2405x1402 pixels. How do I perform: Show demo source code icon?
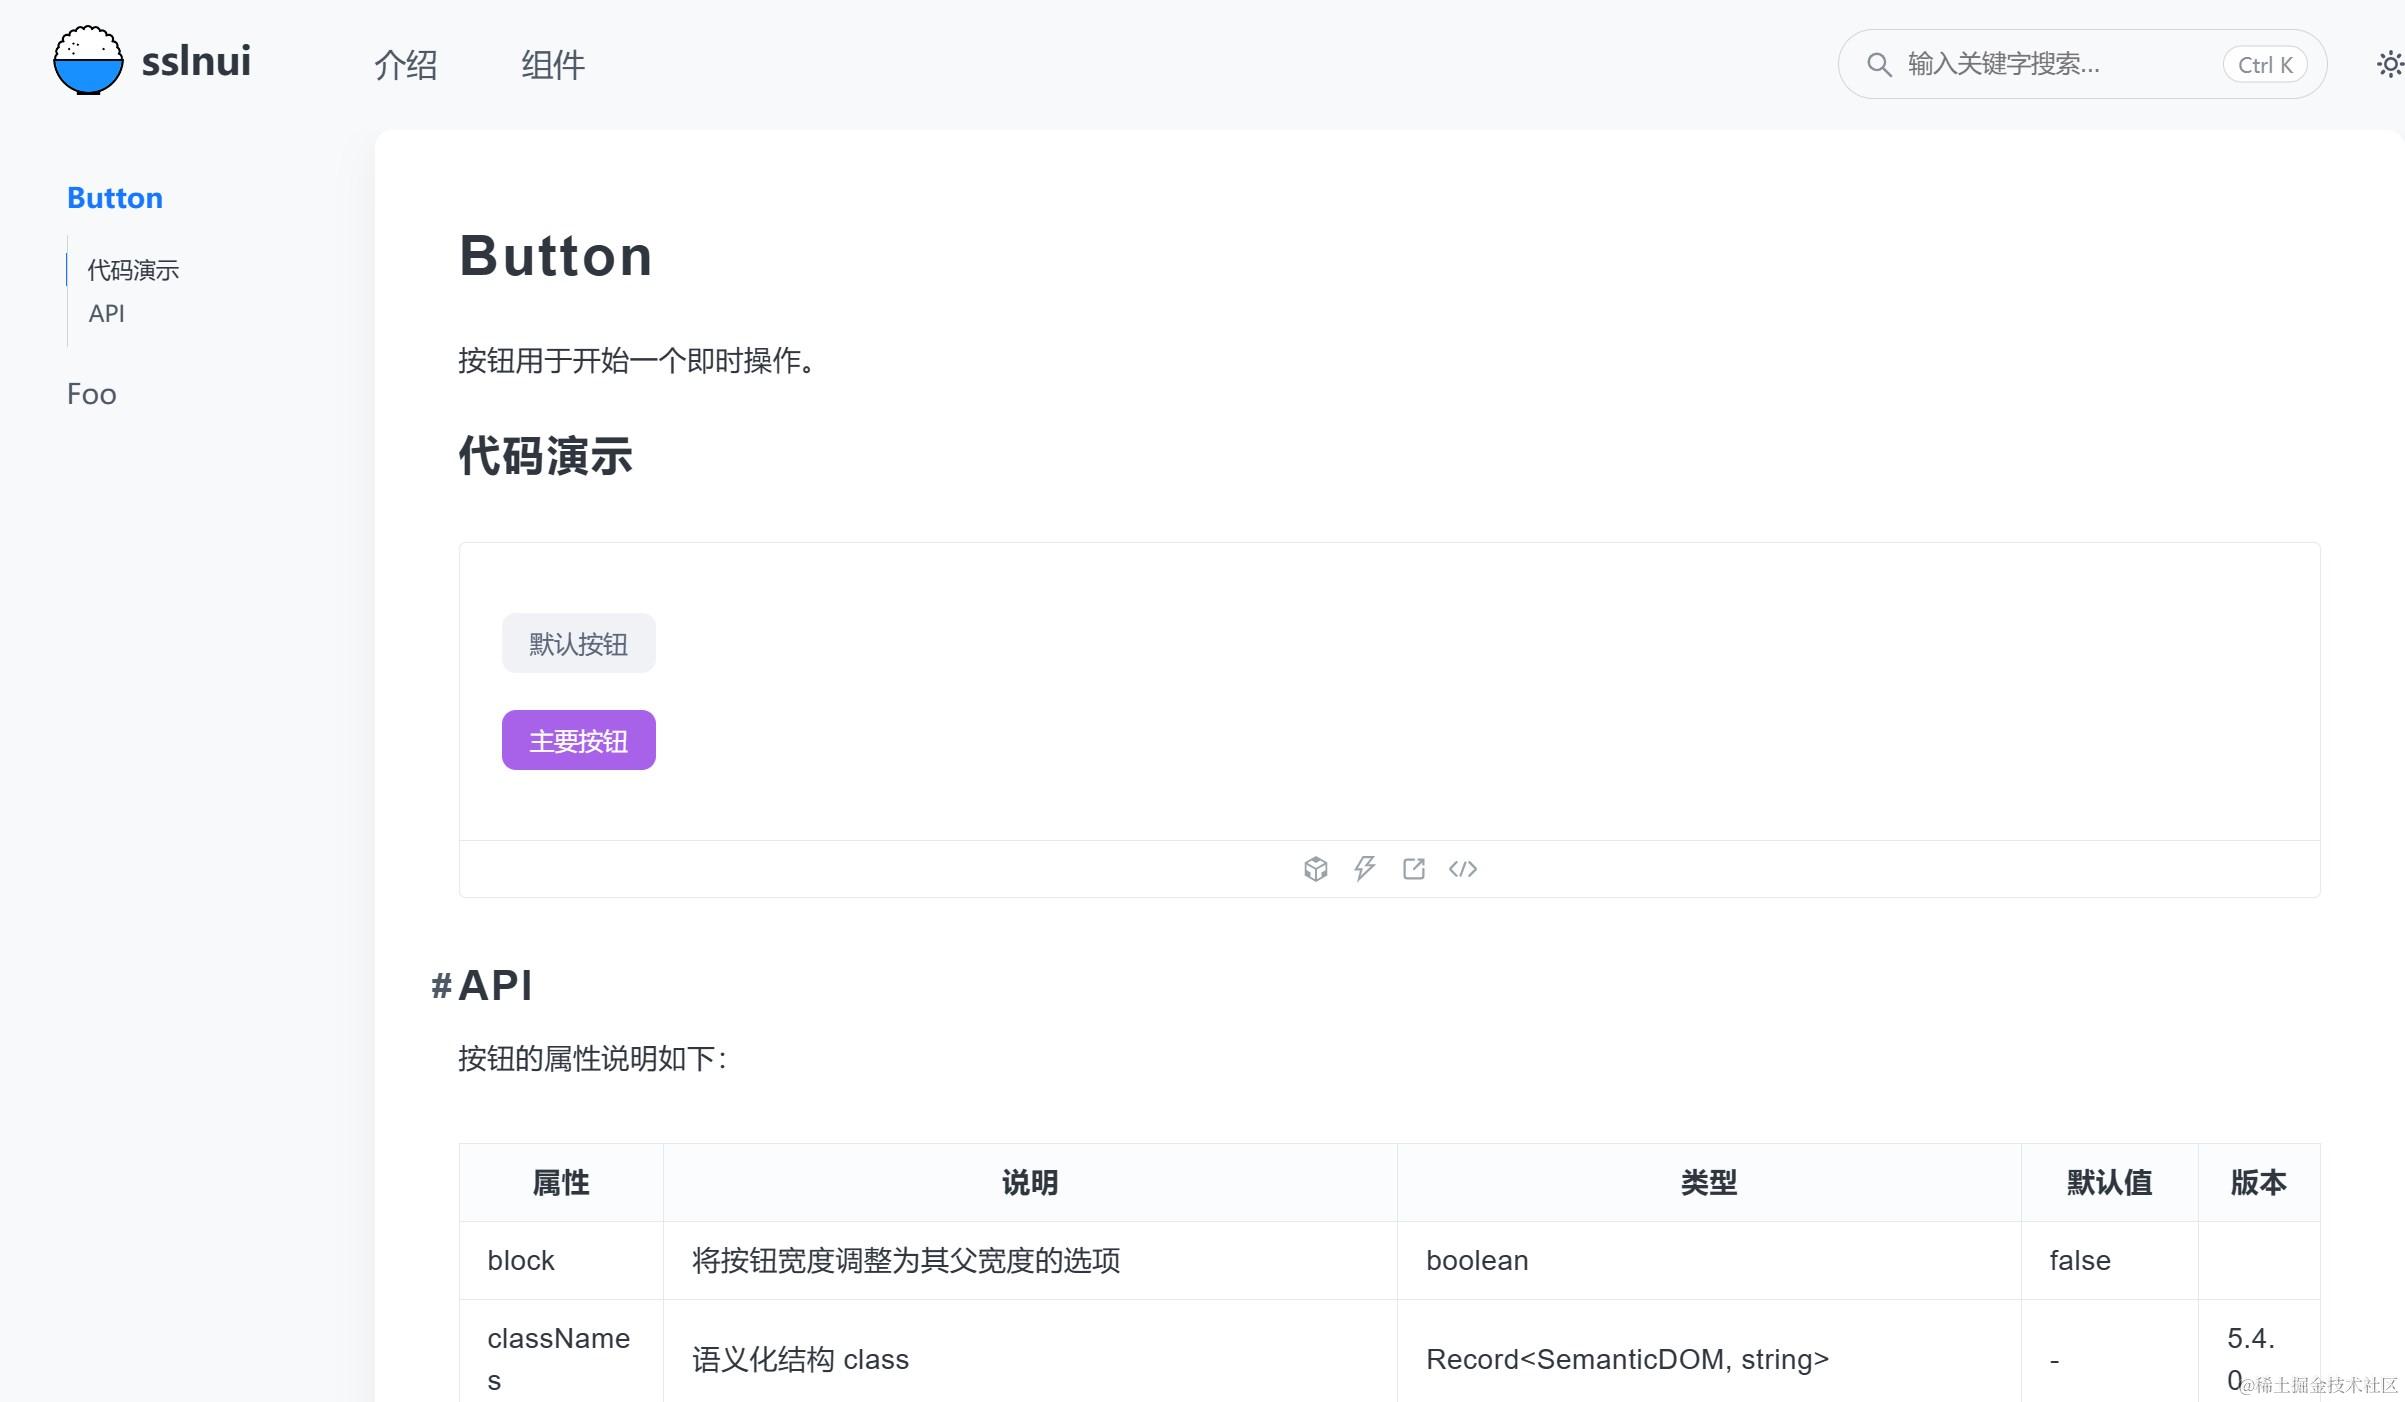(x=1462, y=869)
